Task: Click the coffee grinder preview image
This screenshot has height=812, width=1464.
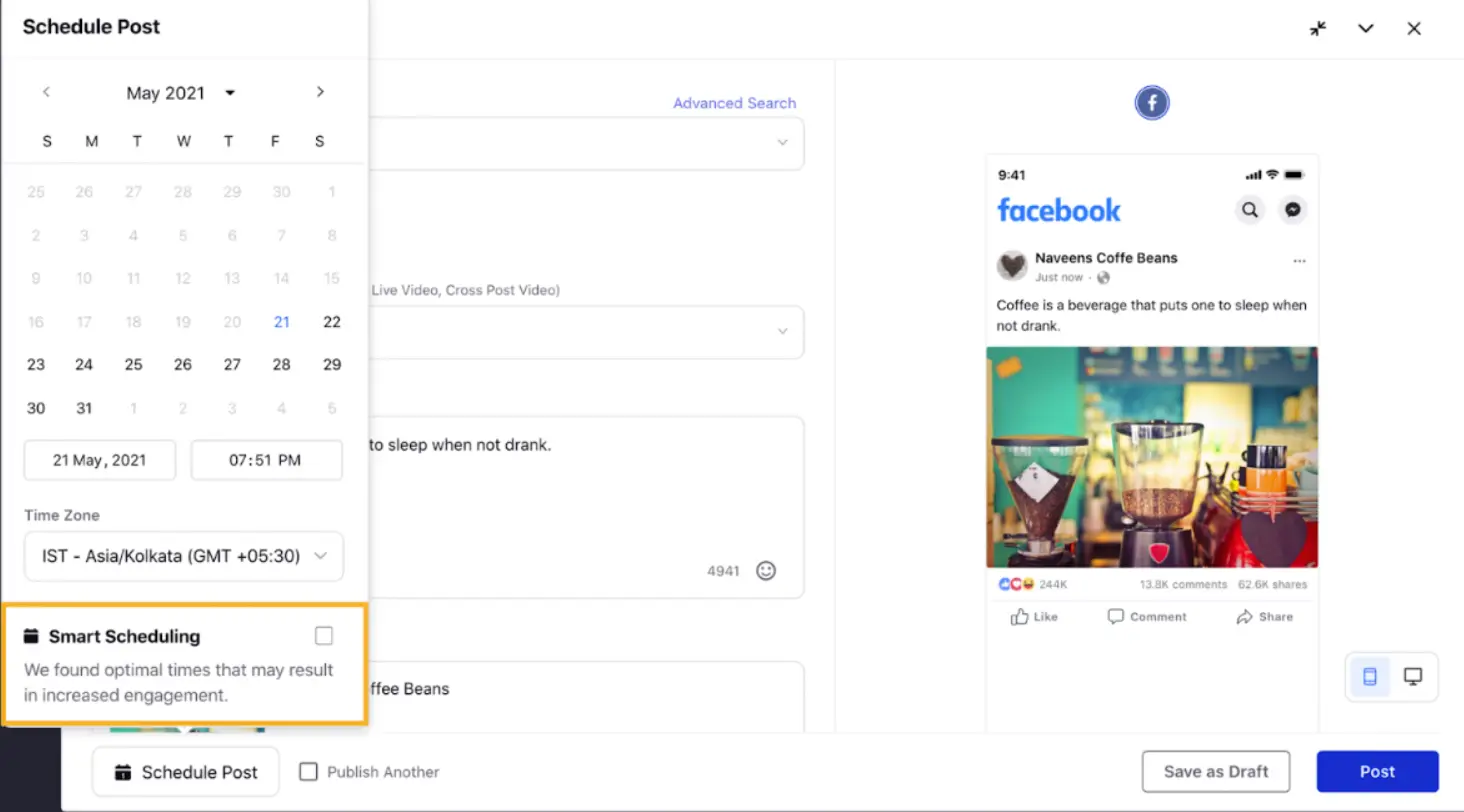Action: point(1152,457)
